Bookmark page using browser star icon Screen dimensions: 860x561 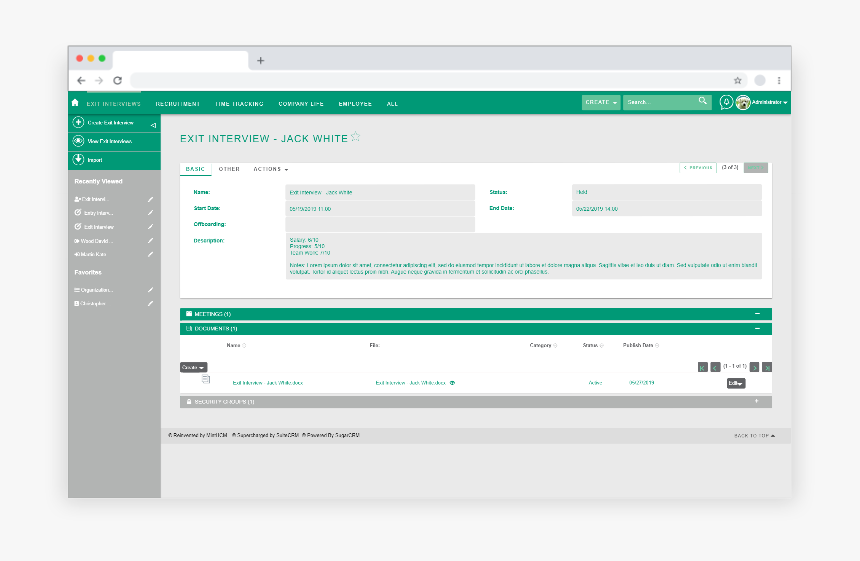coord(738,80)
